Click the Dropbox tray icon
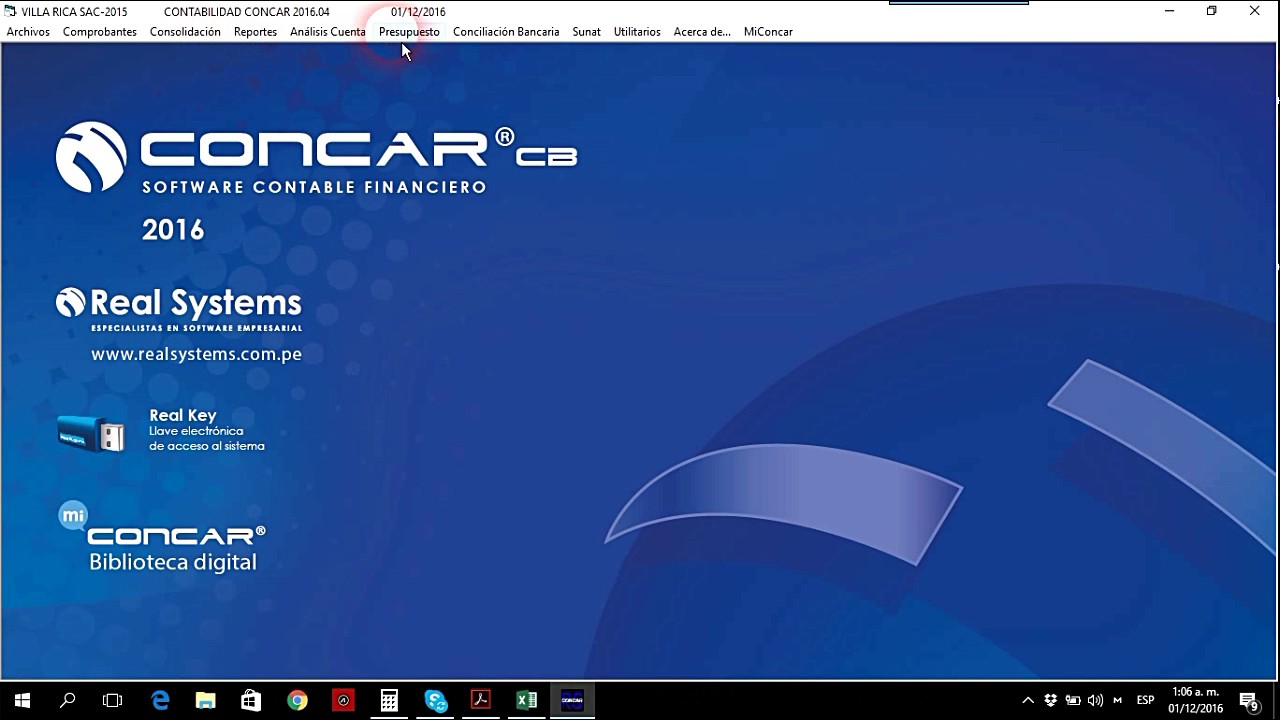This screenshot has height=720, width=1280. pos(1051,700)
